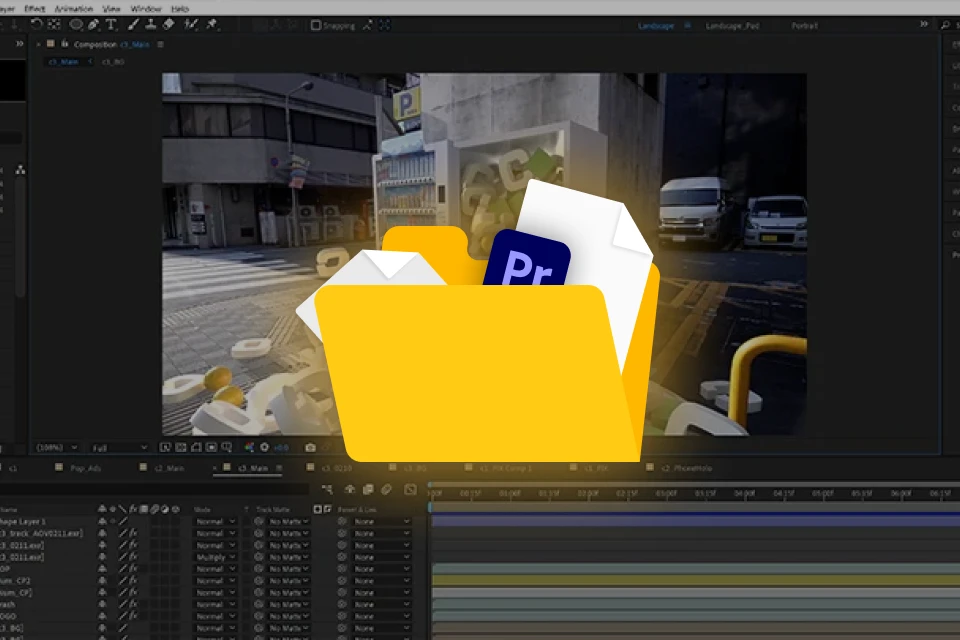Open Track Matte dropdown for Shape Layer 1
960x640 pixels.
point(288,522)
